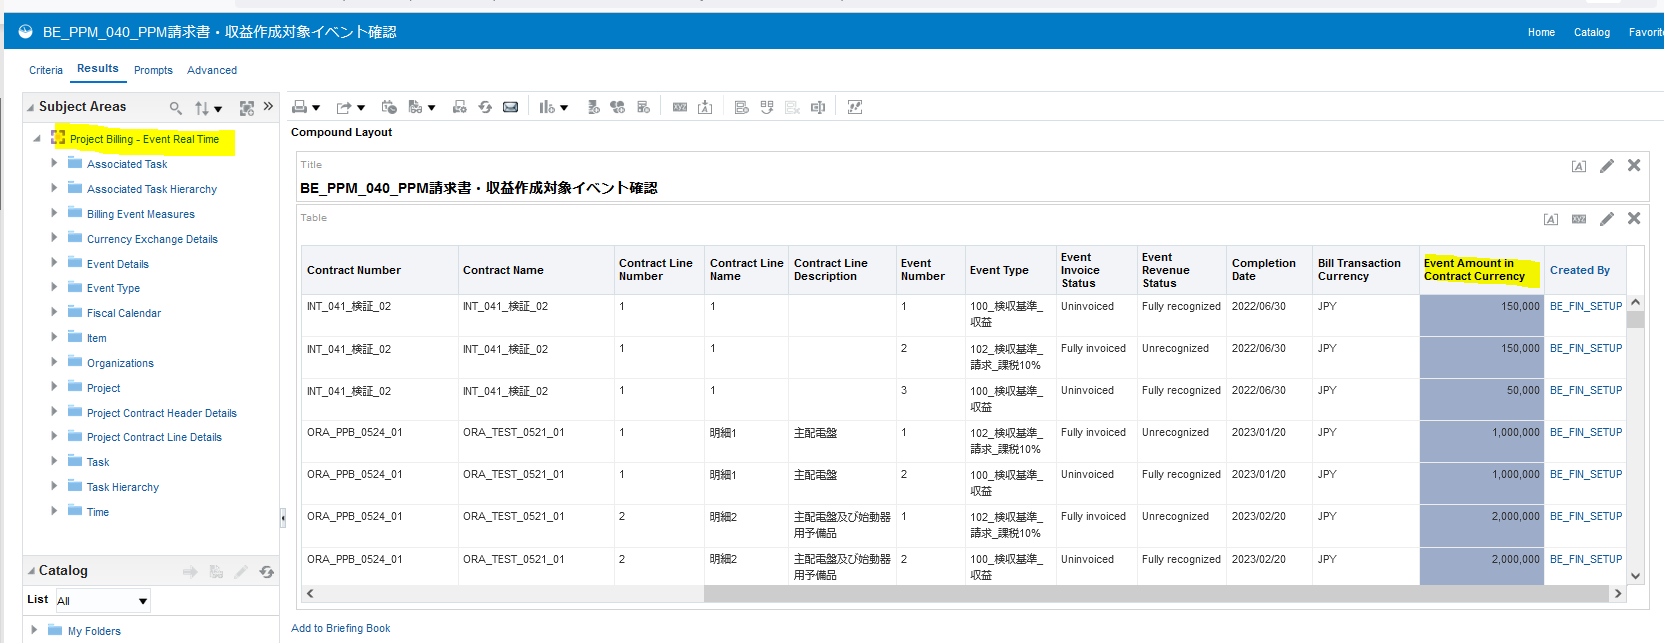Switch to the Criteria tab
This screenshot has width=1664, height=643.
[x=46, y=70]
